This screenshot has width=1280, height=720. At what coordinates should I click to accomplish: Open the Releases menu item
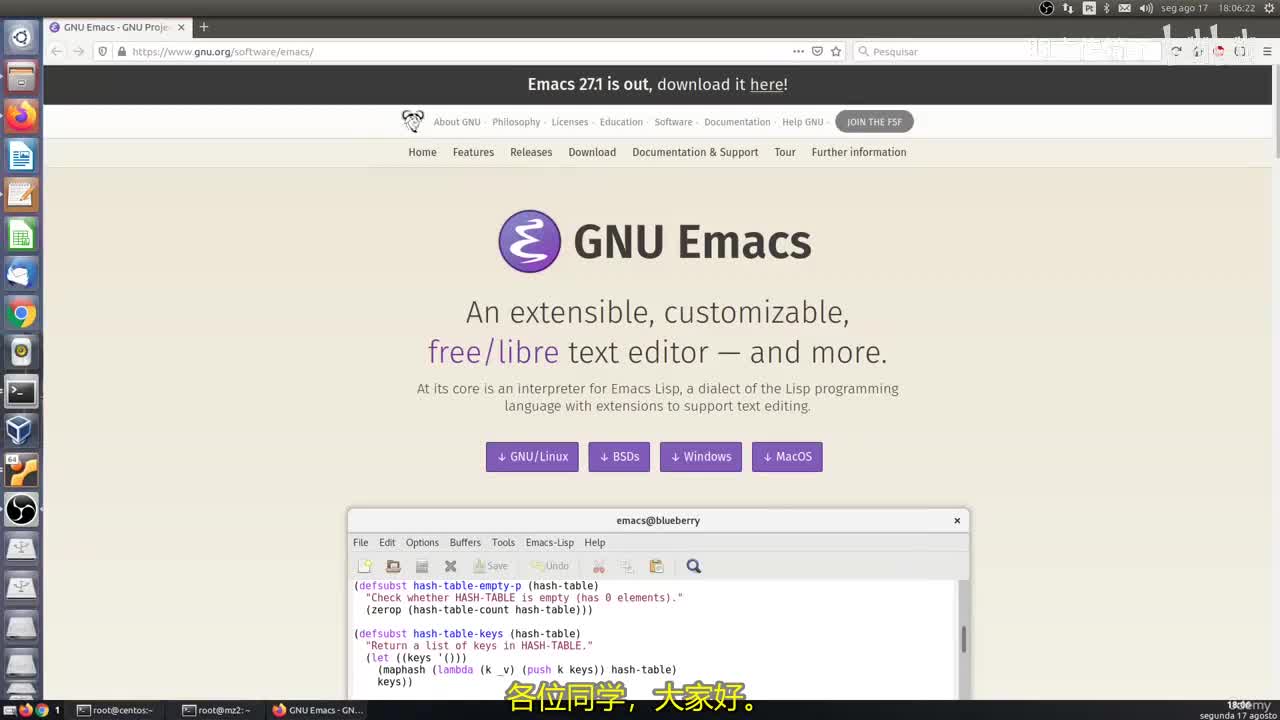(x=531, y=152)
